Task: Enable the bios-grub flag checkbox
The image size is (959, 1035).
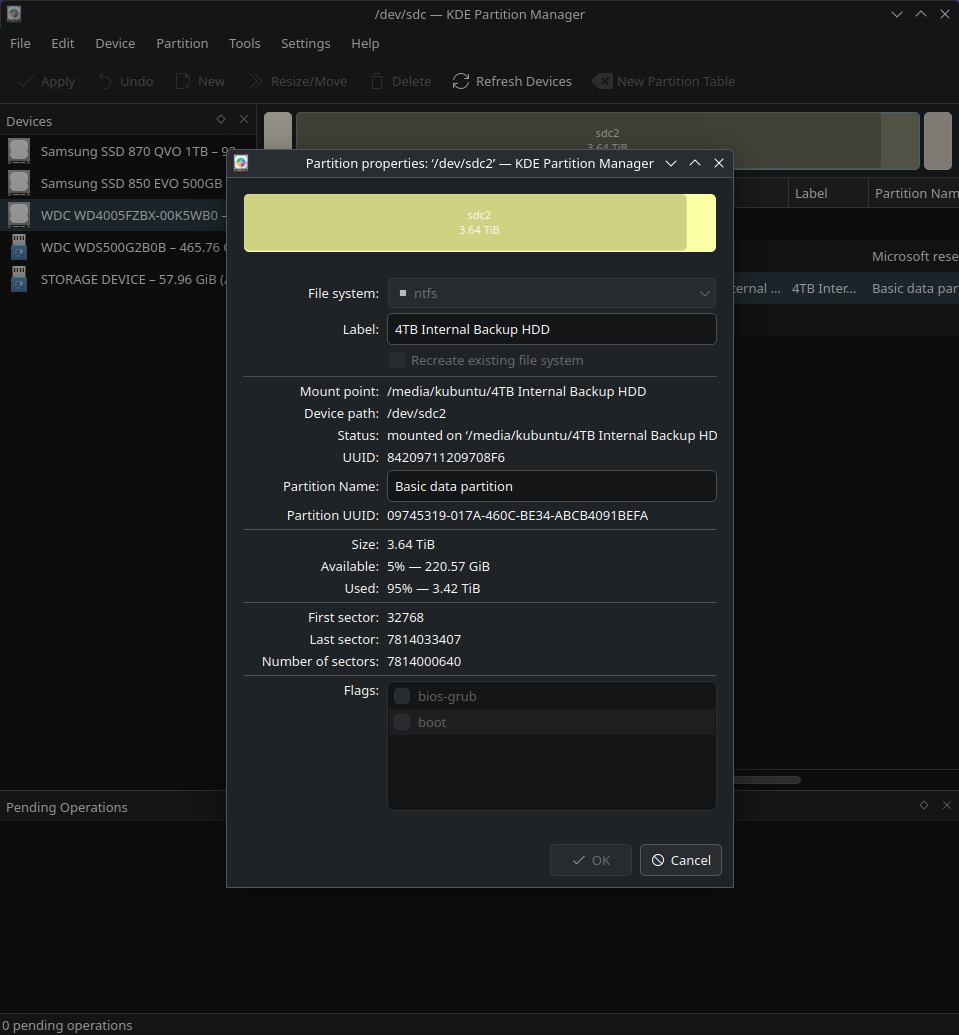Action: coord(402,696)
